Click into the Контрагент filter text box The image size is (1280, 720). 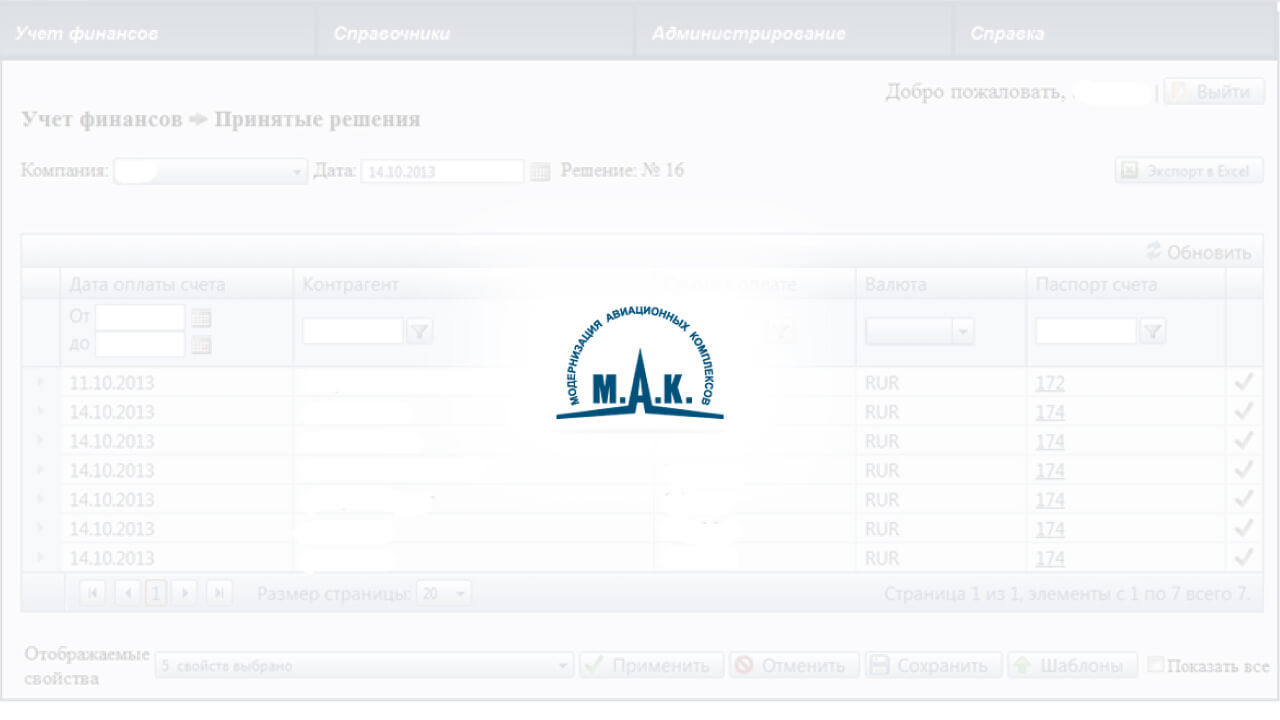coord(353,332)
